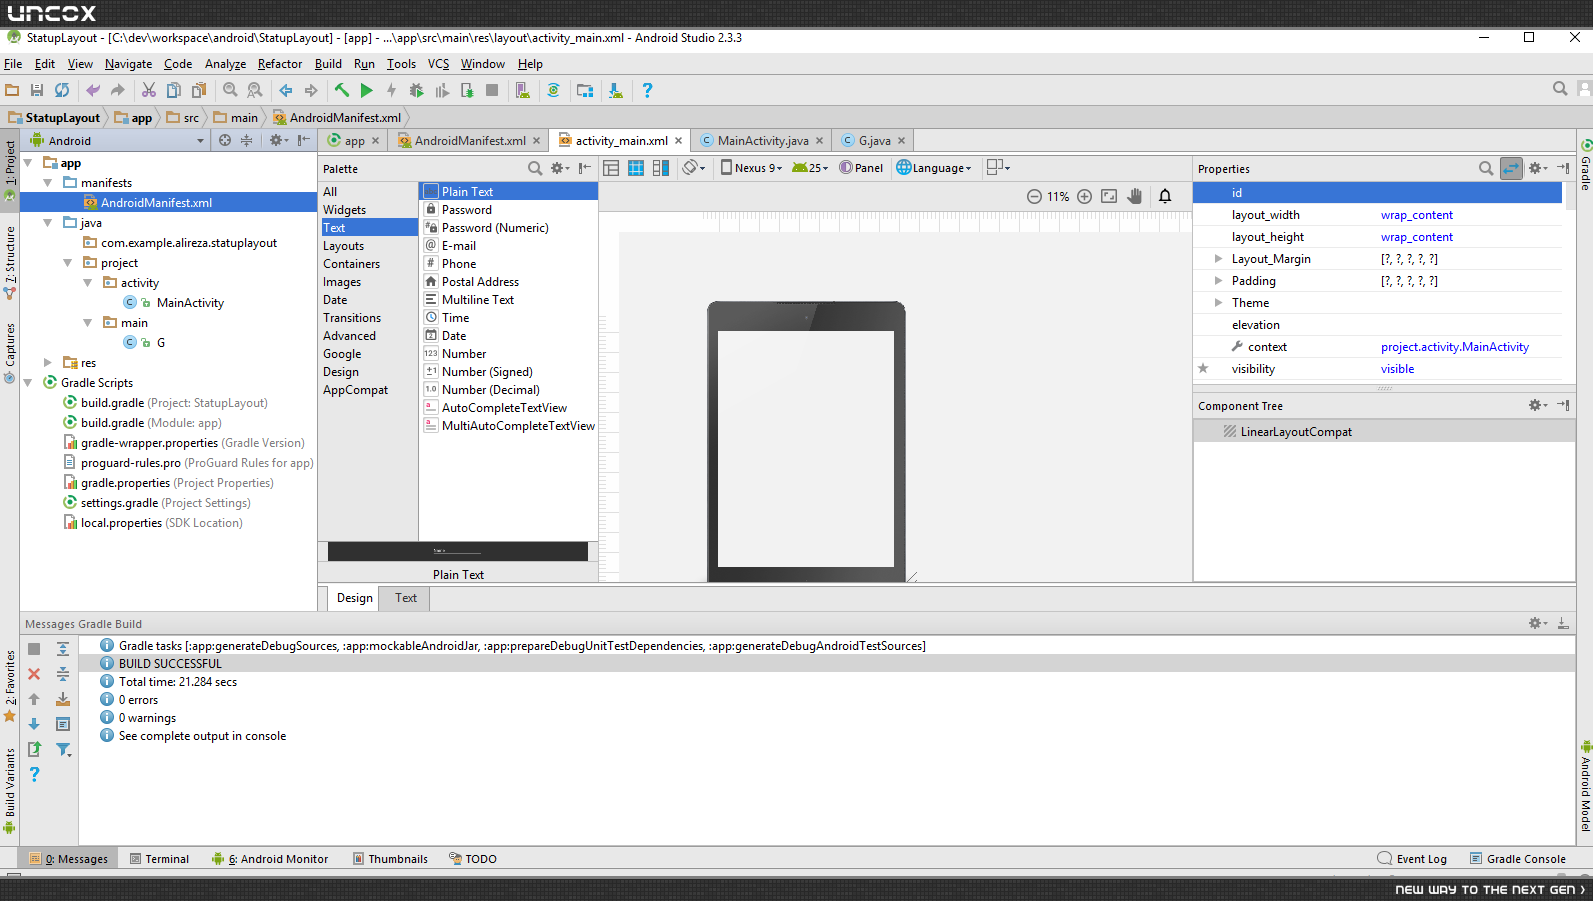Toggle view all properties button

coord(1511,168)
